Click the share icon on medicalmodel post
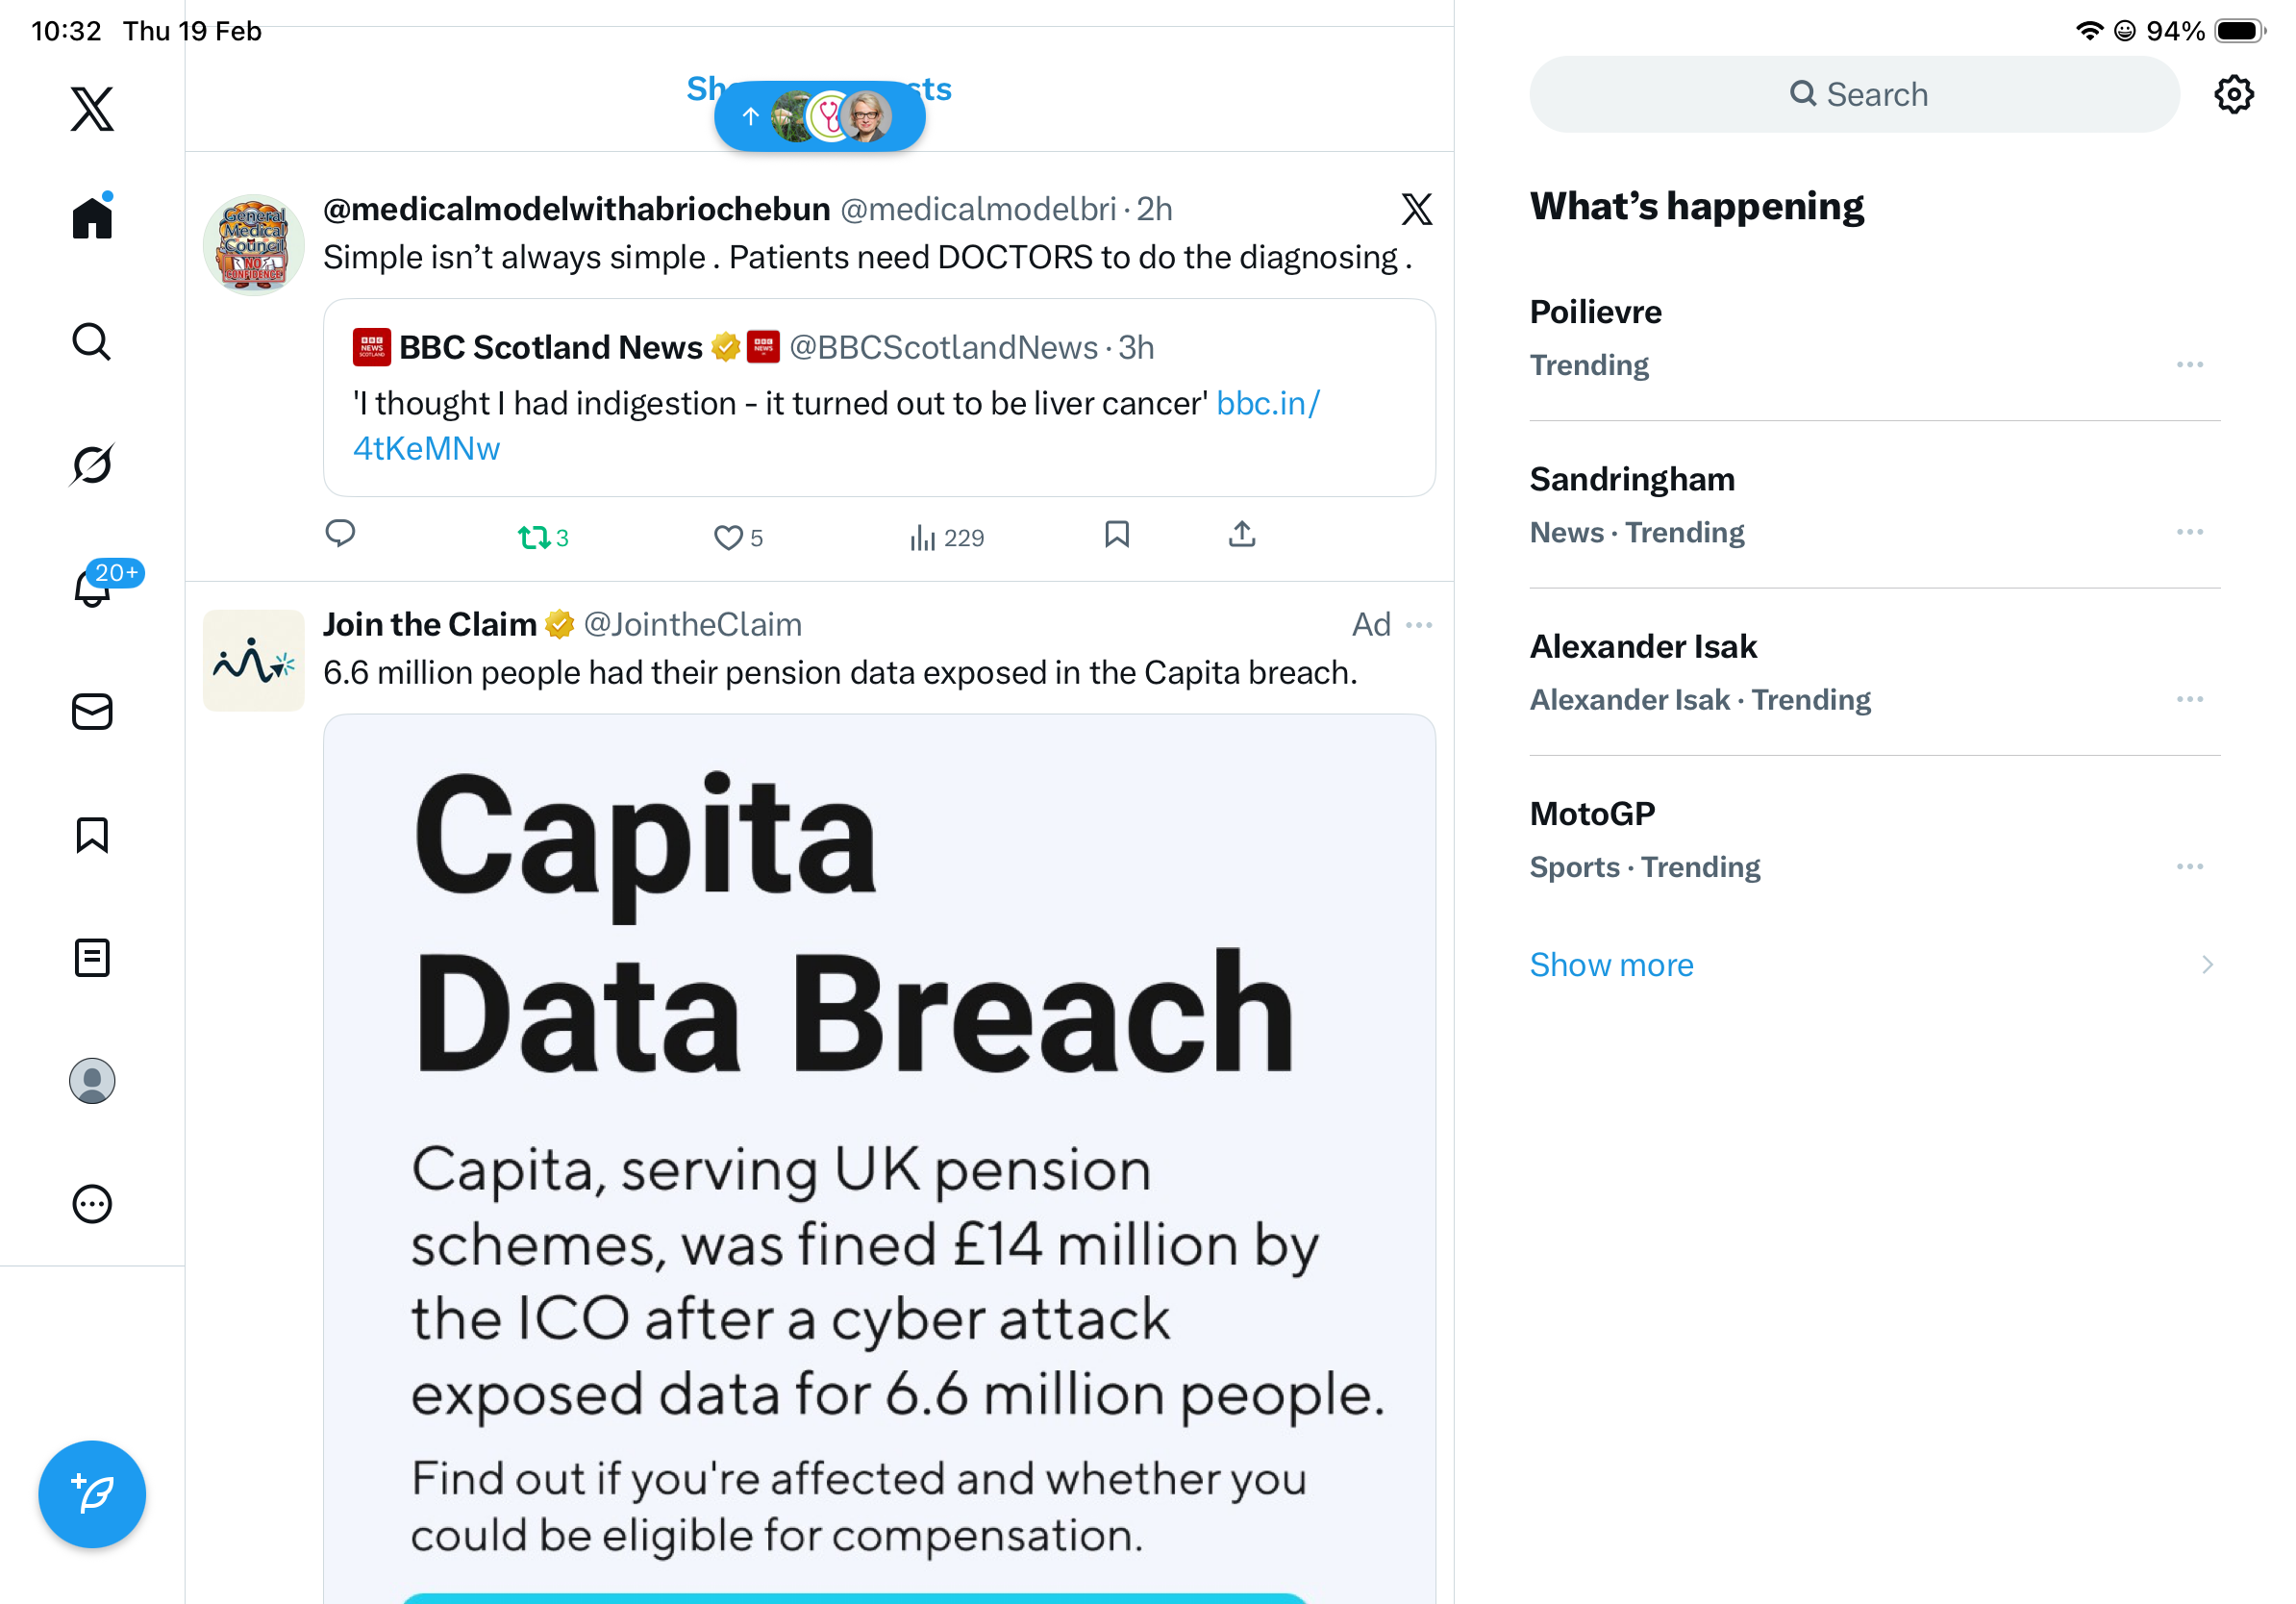 tap(1241, 535)
